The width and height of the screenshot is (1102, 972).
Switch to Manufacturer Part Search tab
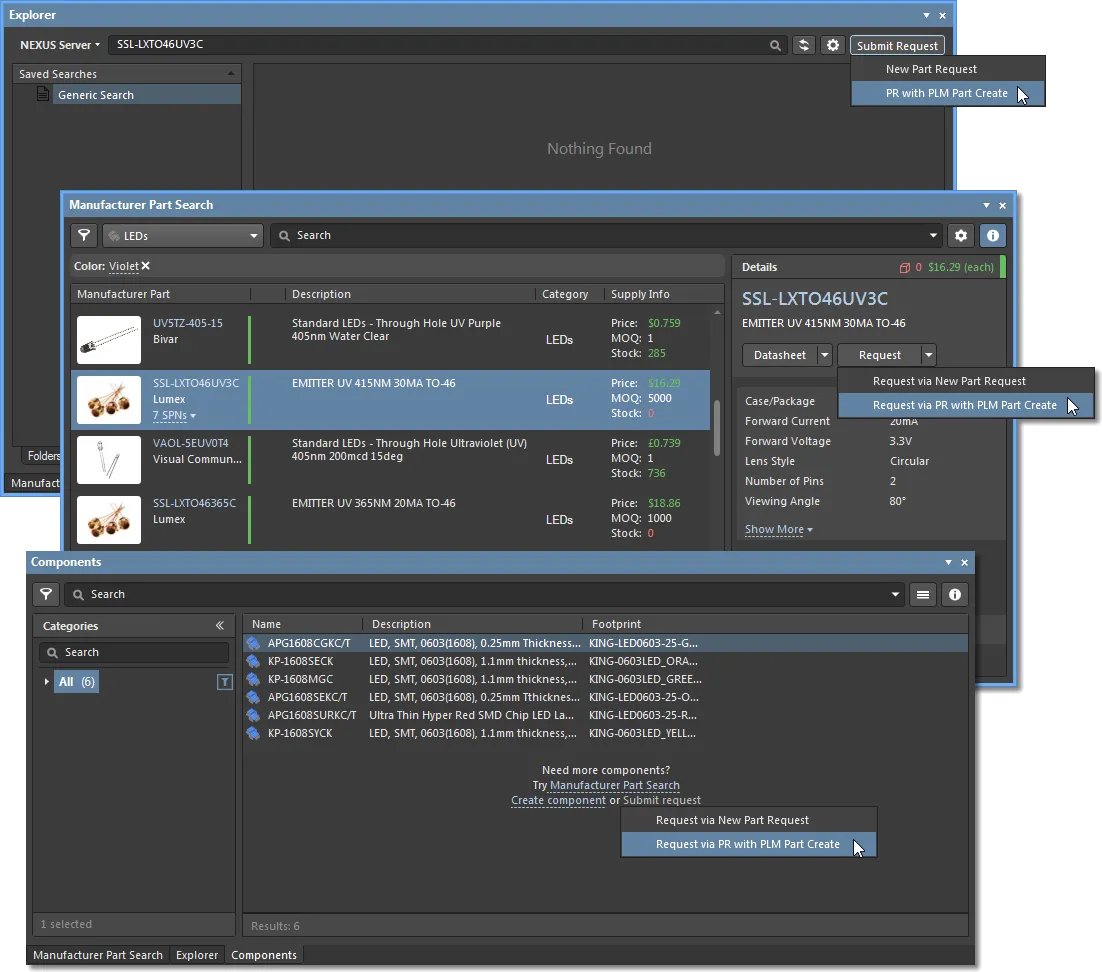point(98,955)
